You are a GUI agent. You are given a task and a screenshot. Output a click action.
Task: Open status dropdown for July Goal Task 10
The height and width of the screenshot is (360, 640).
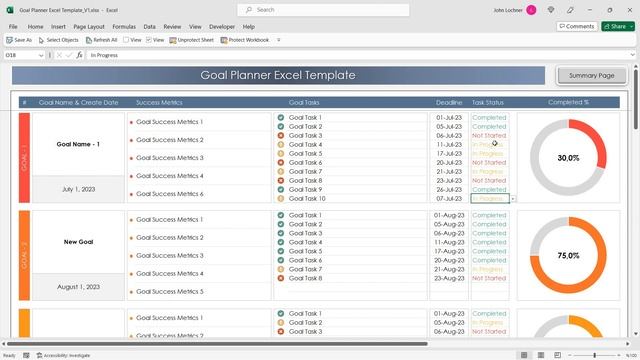tap(513, 199)
